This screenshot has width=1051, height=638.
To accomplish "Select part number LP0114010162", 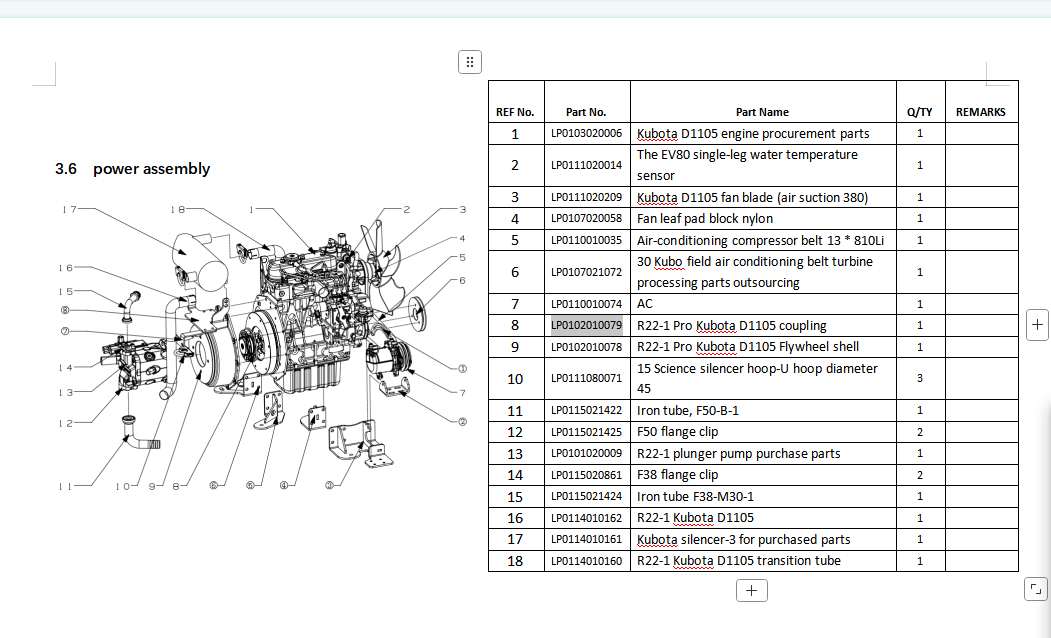I will click(x=586, y=517).
